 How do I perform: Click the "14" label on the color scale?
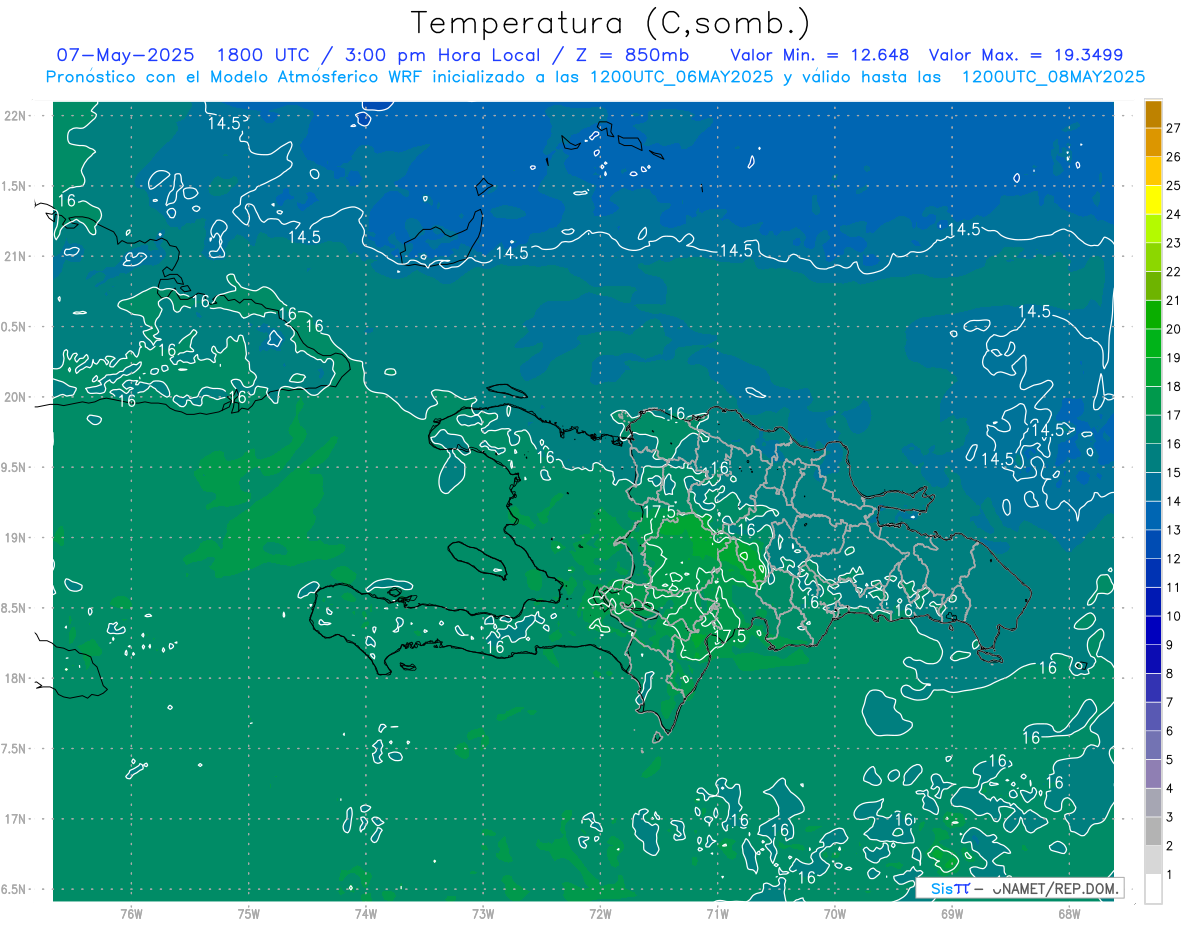pyautogui.click(x=1173, y=502)
